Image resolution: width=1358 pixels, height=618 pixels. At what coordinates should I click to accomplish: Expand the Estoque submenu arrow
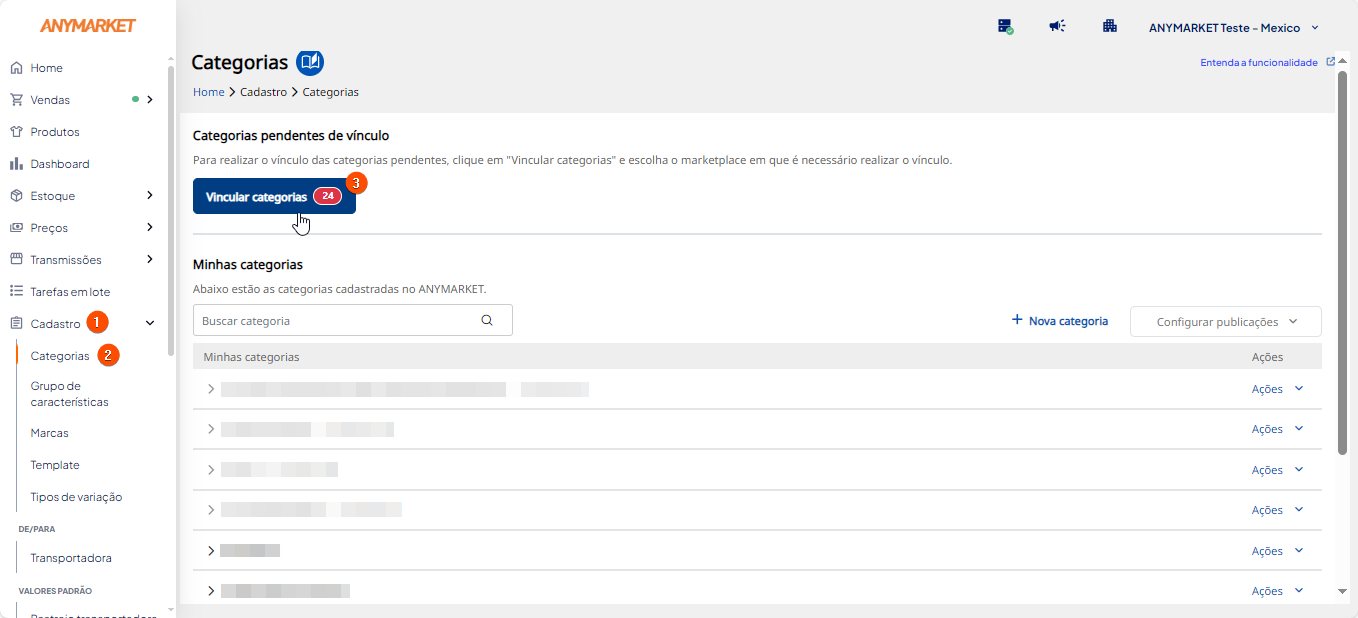(150, 196)
